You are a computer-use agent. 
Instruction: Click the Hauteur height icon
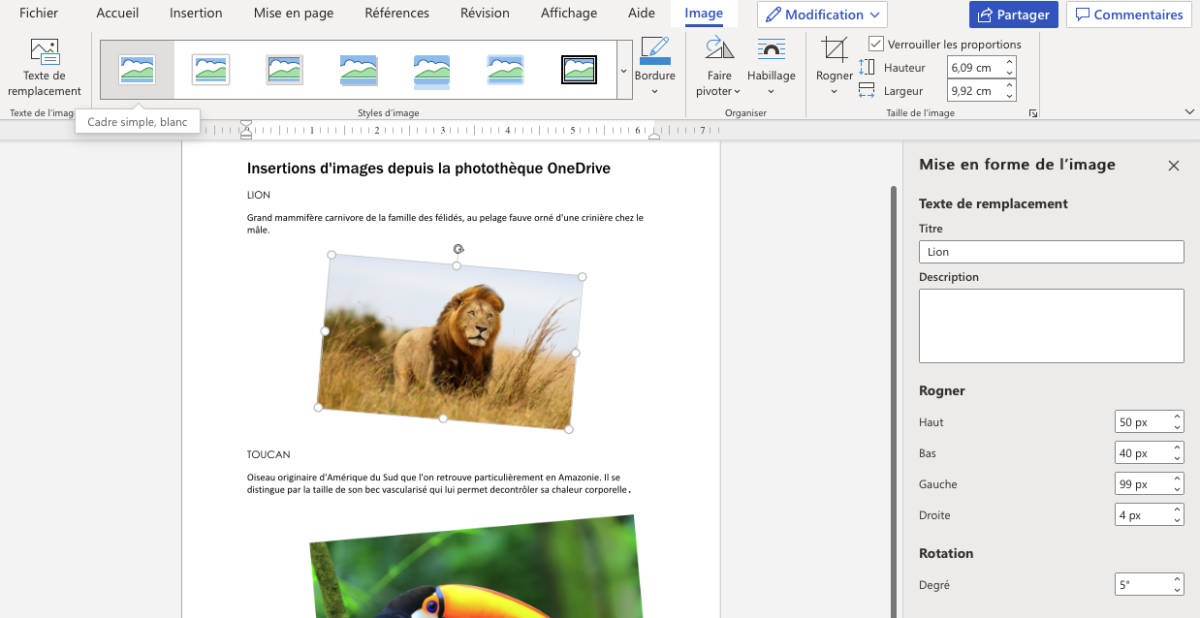click(867, 67)
